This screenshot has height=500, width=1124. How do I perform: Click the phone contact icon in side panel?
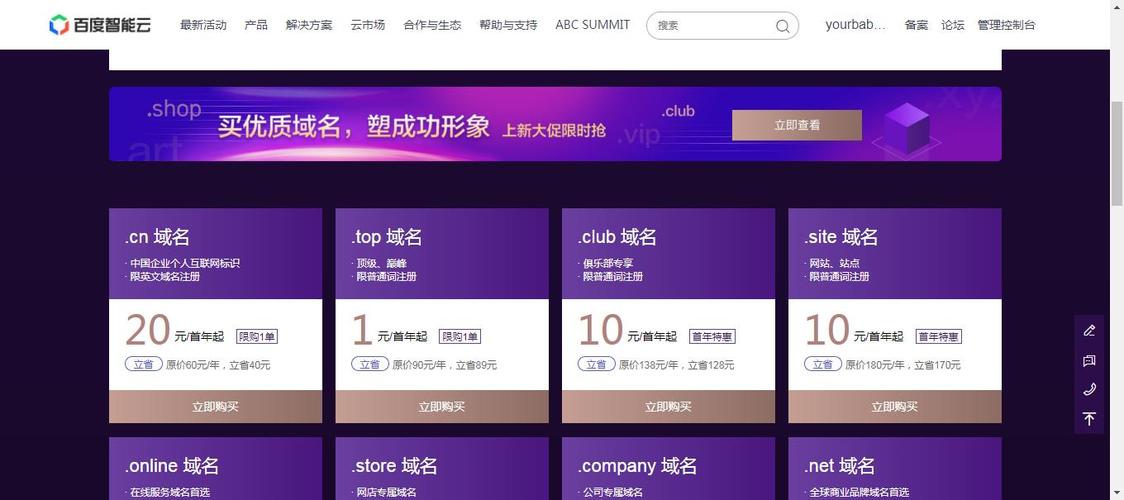click(1089, 390)
